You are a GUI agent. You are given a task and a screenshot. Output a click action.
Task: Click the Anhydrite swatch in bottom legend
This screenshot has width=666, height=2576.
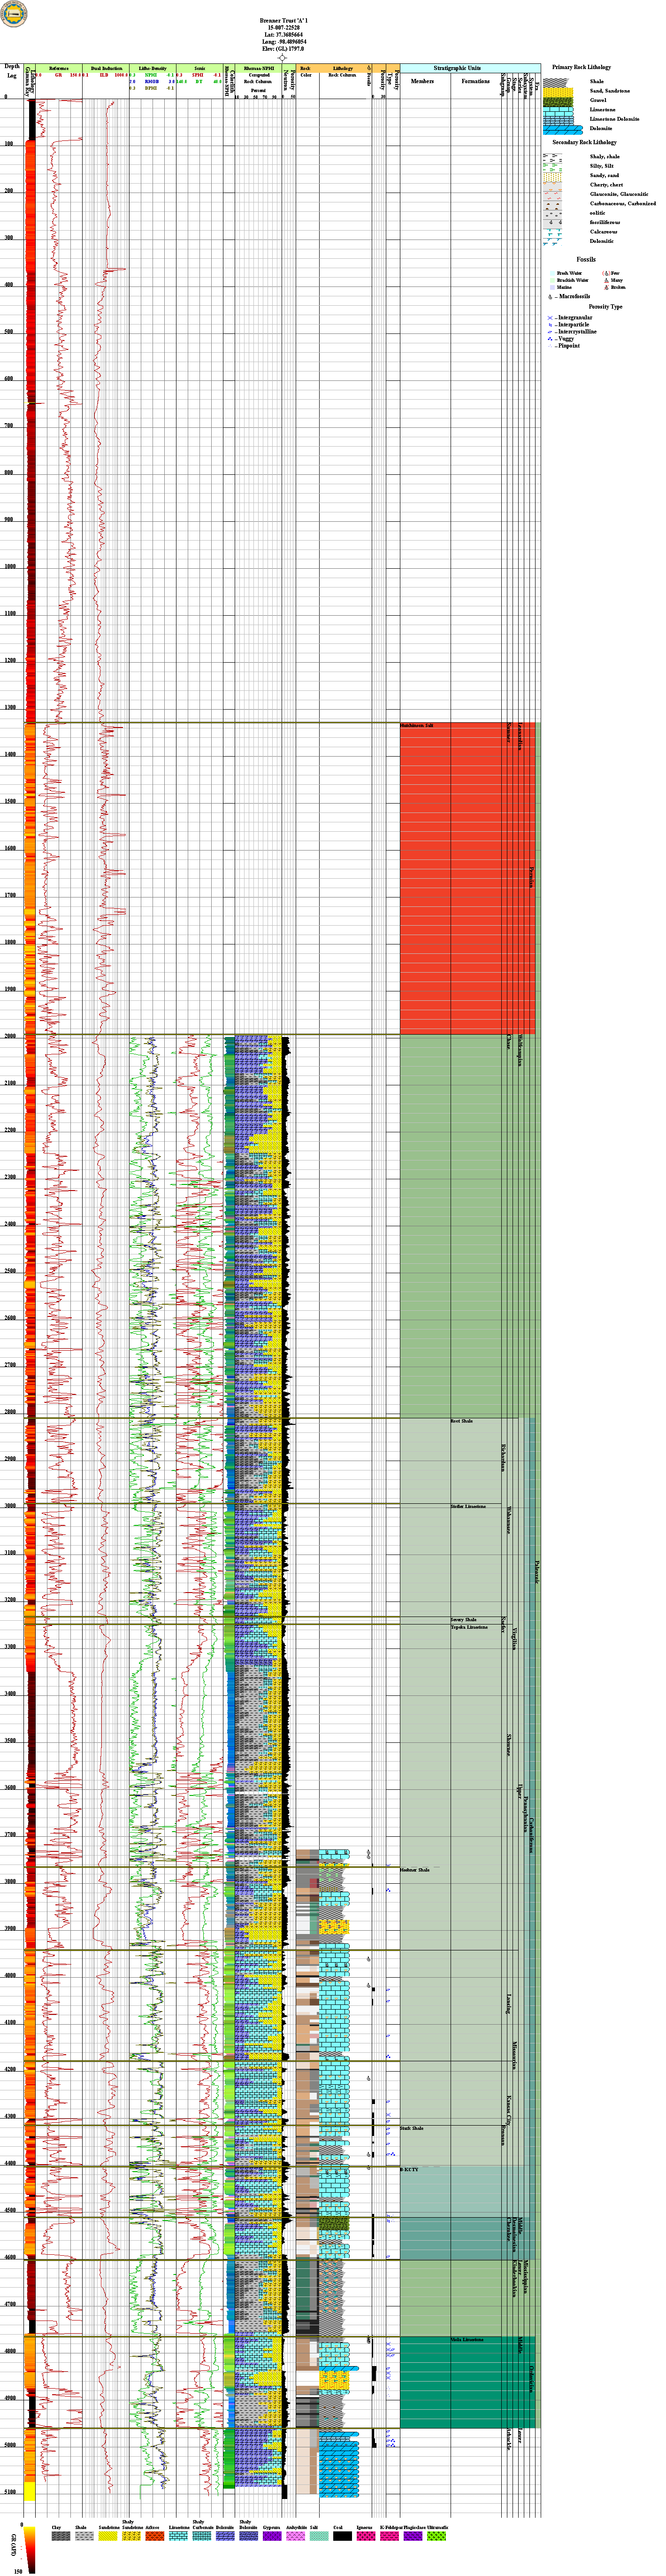295,2536
